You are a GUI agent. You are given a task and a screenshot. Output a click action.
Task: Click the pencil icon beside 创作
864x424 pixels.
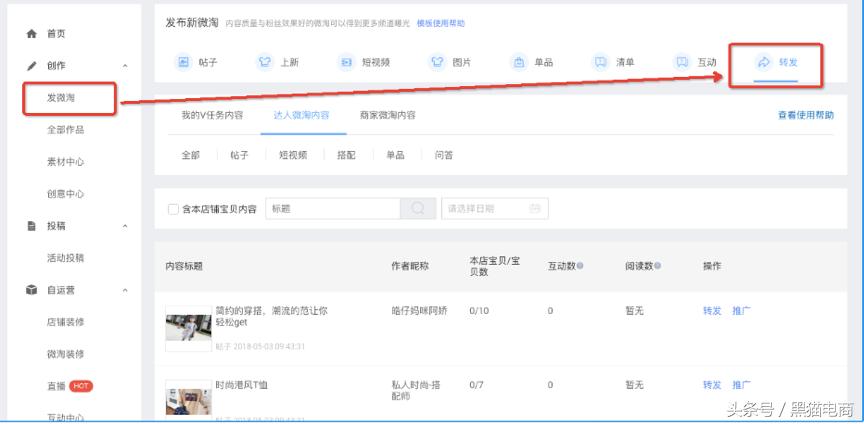(31, 66)
